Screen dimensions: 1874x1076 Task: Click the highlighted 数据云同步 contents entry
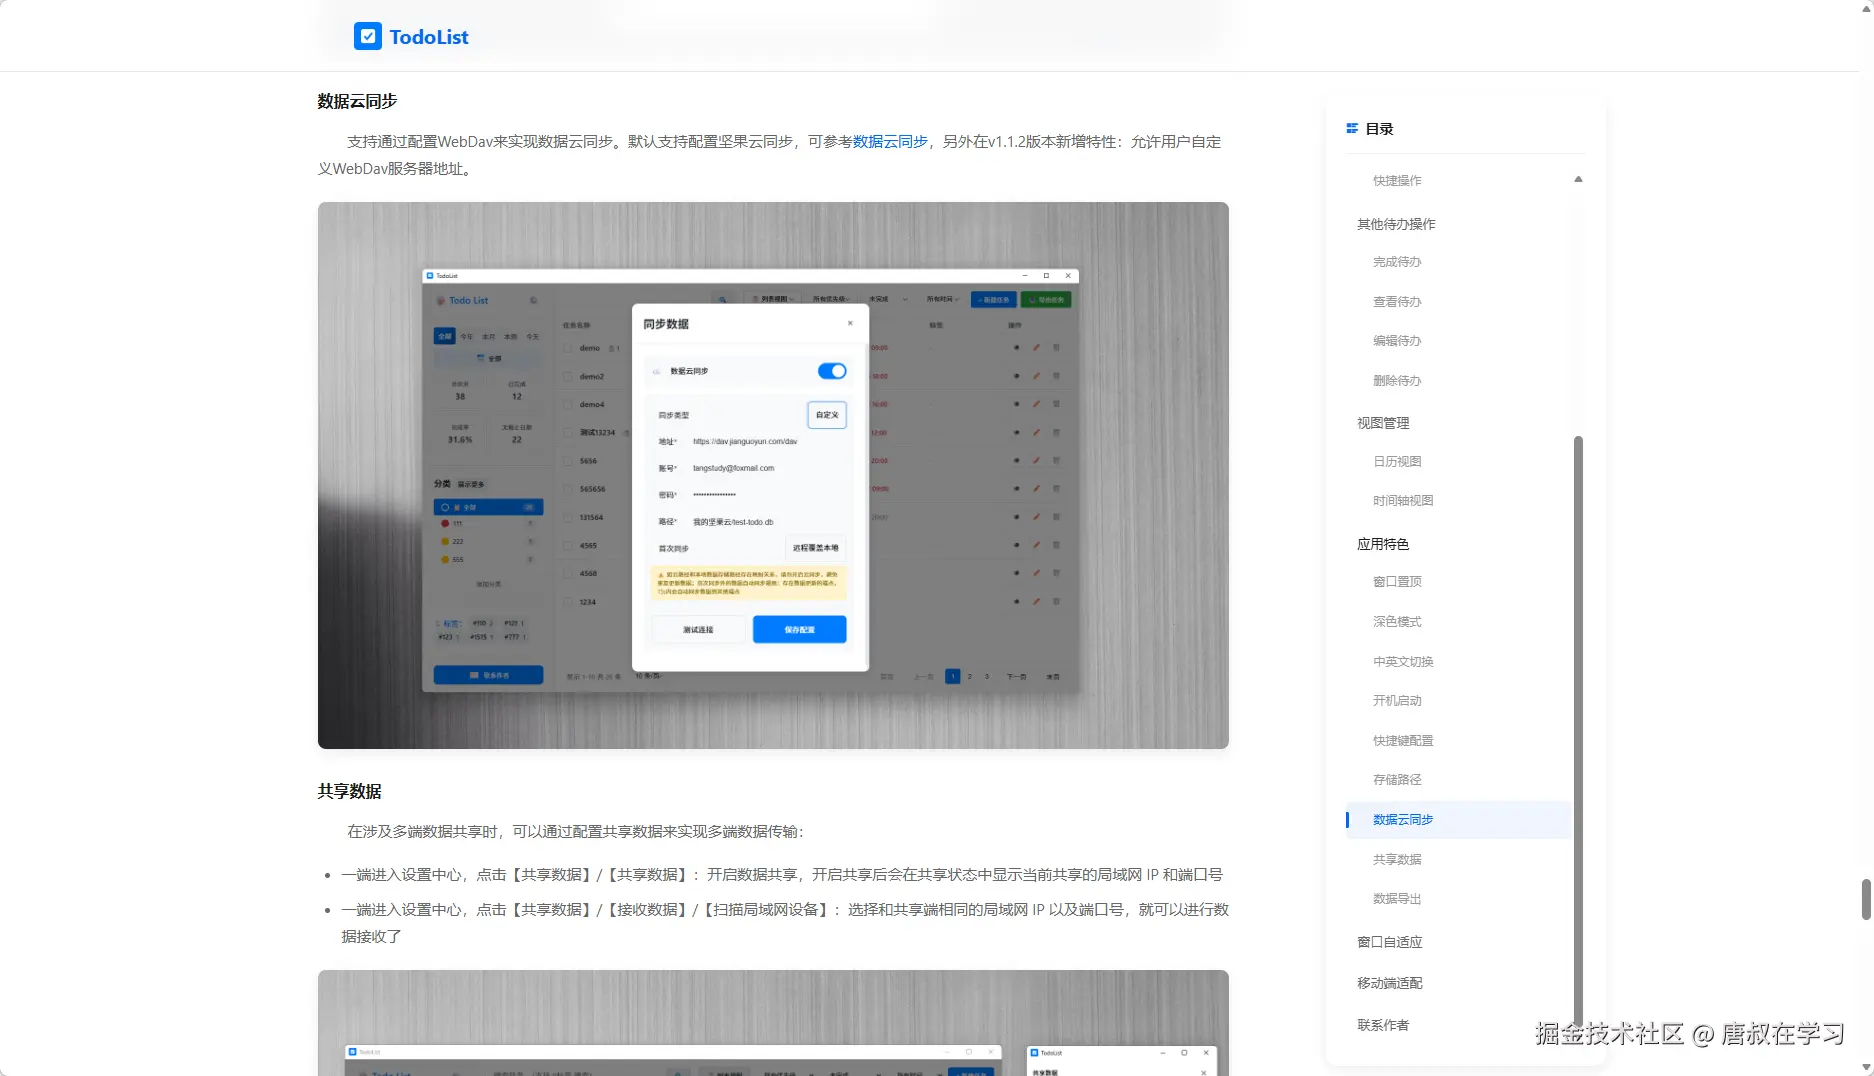(x=1459, y=820)
